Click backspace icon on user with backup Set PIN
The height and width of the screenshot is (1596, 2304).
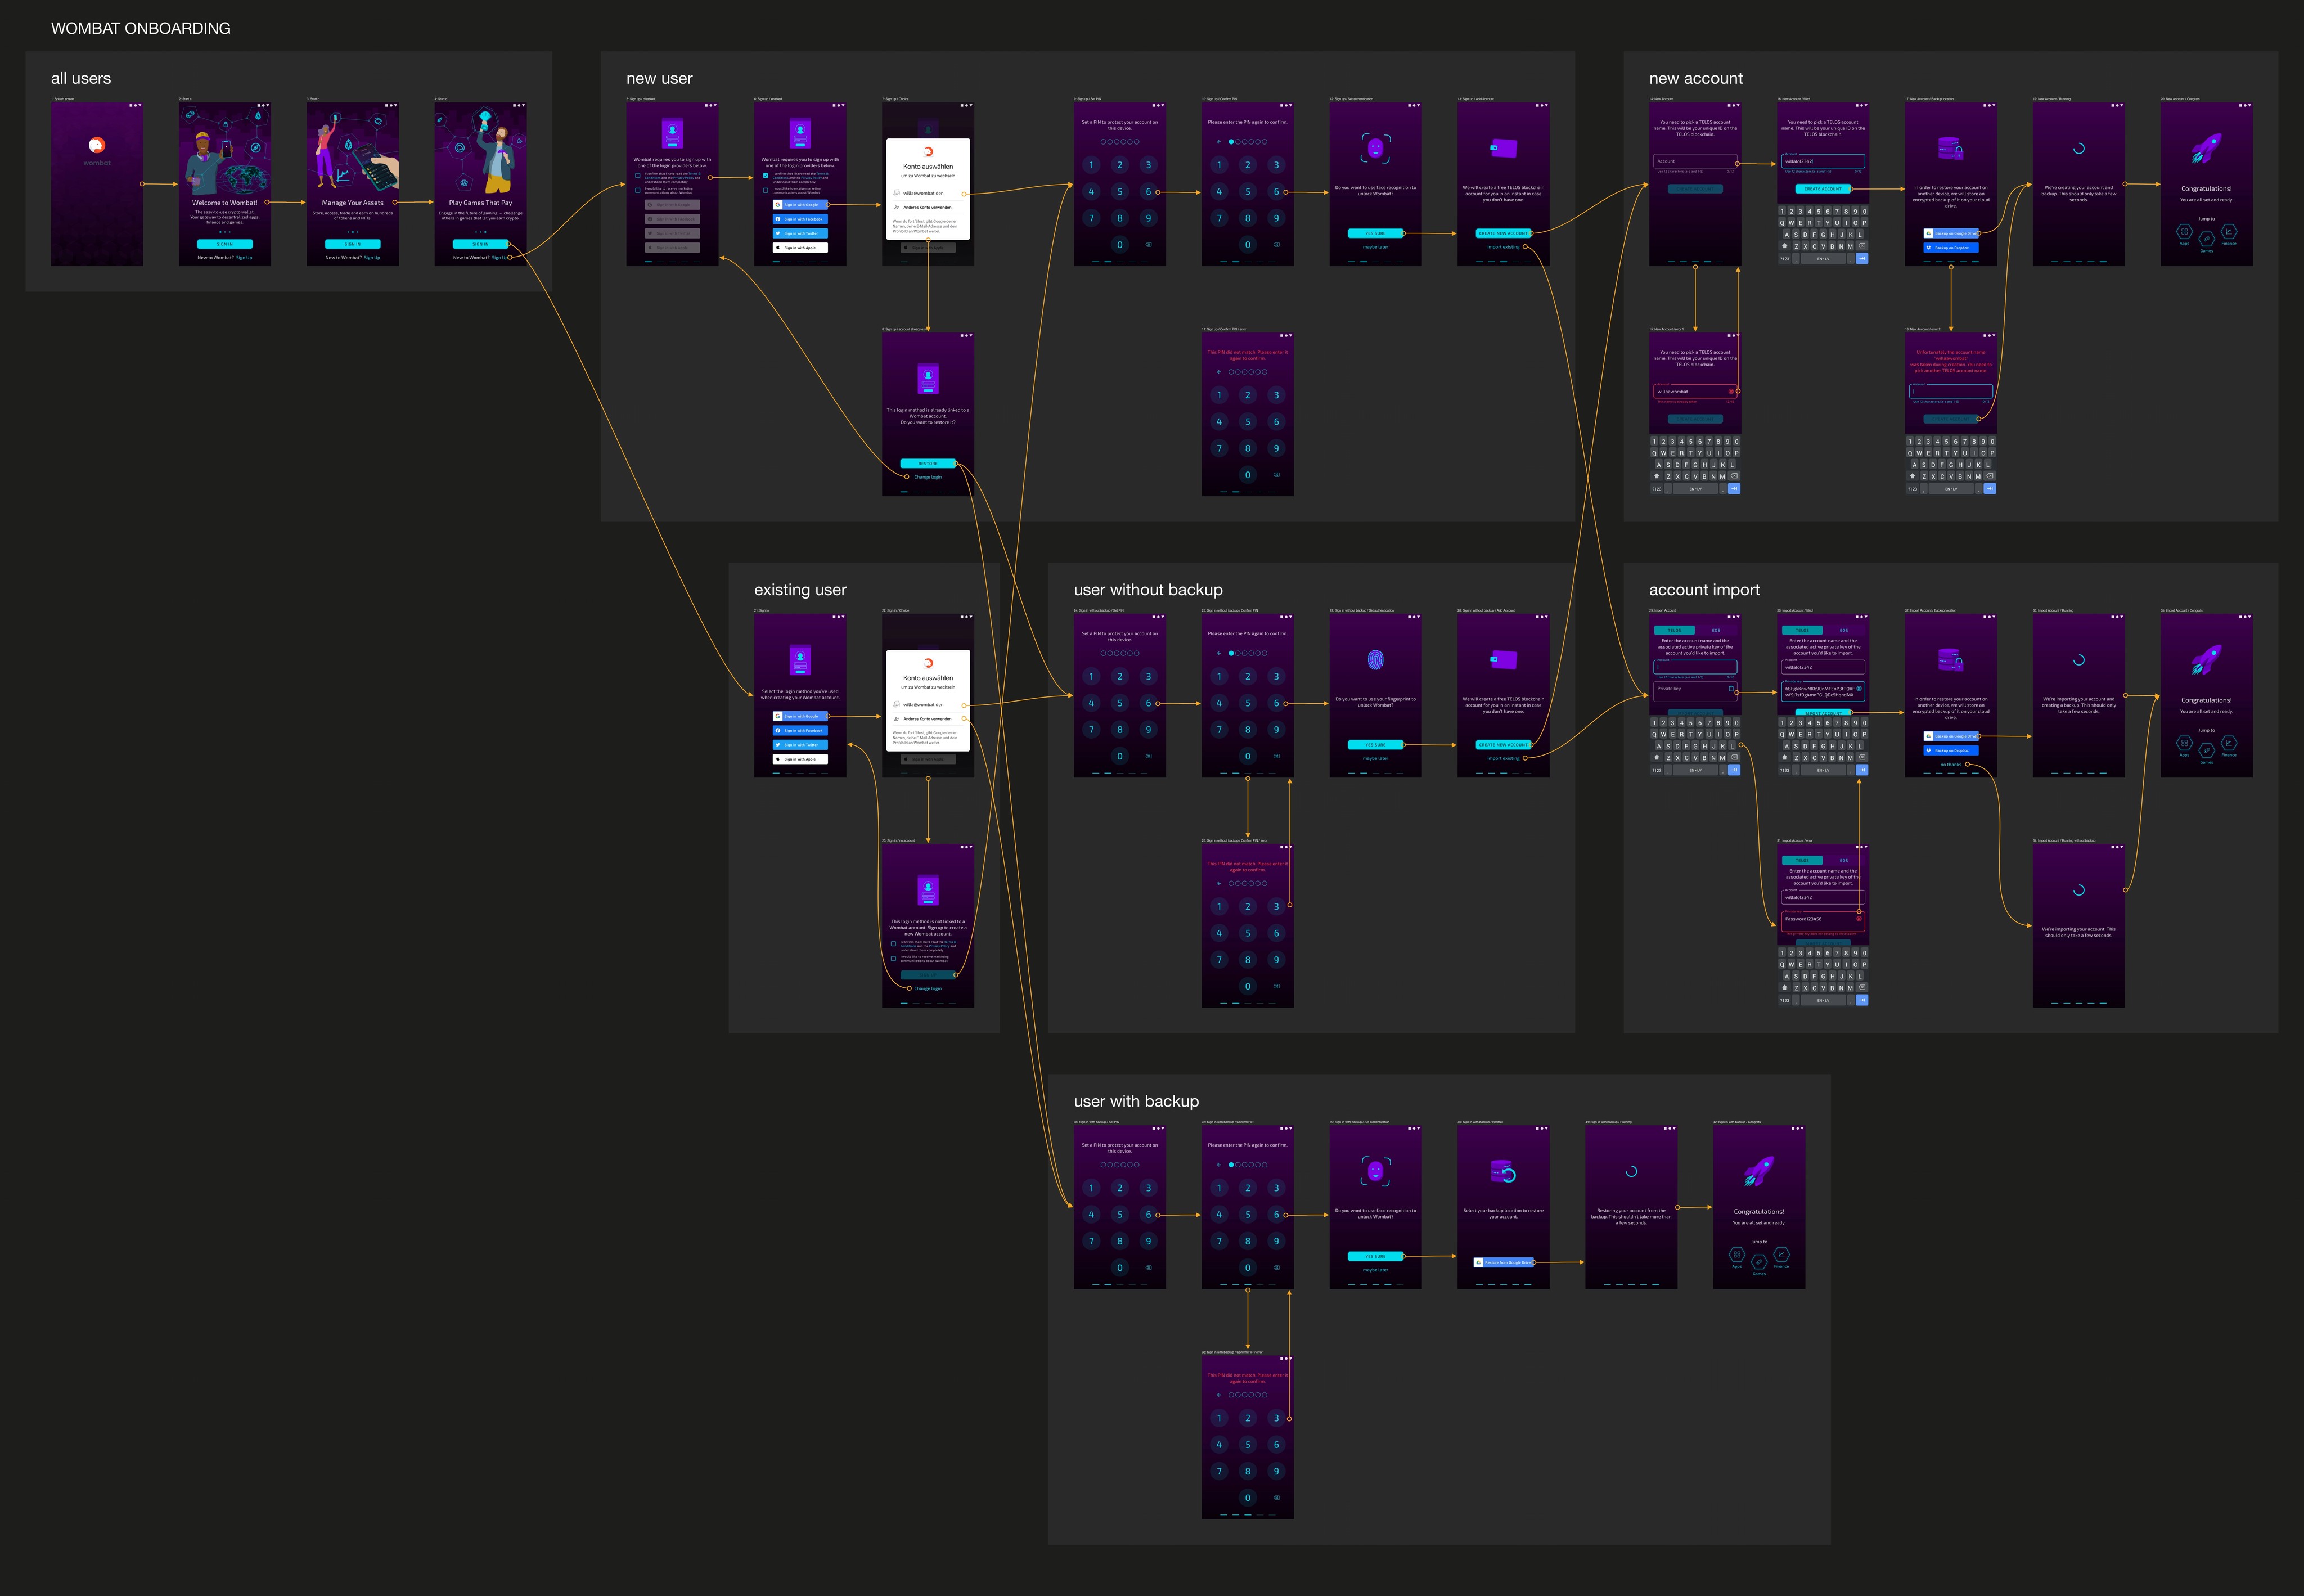tap(1148, 1268)
